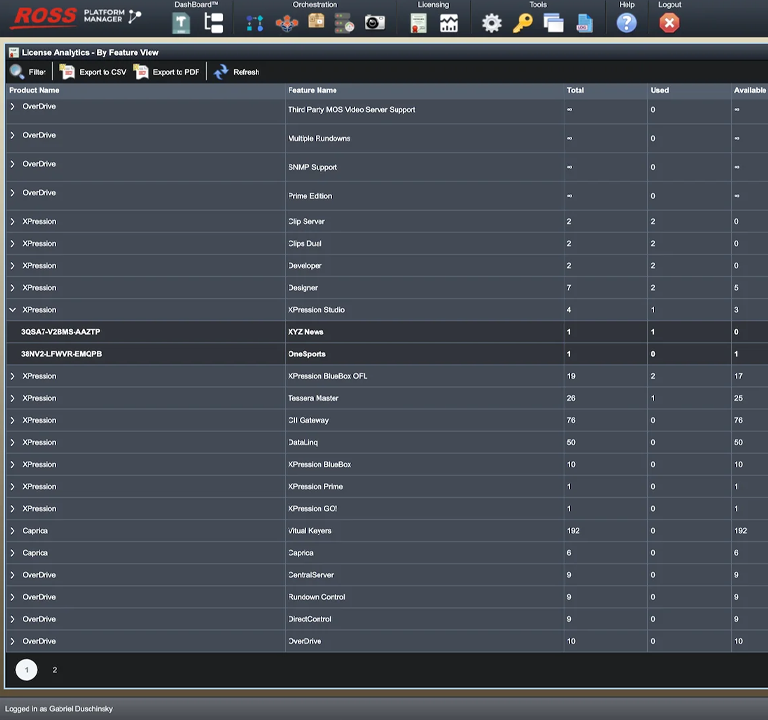768x720 pixels.
Task: Open the orange cluster Orchestration icon
Action: (287, 23)
